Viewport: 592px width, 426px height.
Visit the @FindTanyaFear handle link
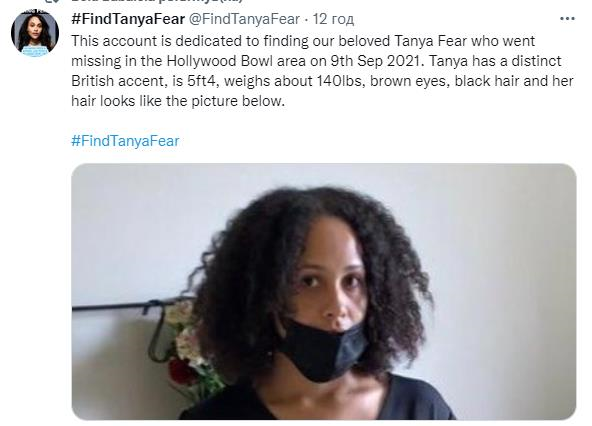[244, 19]
